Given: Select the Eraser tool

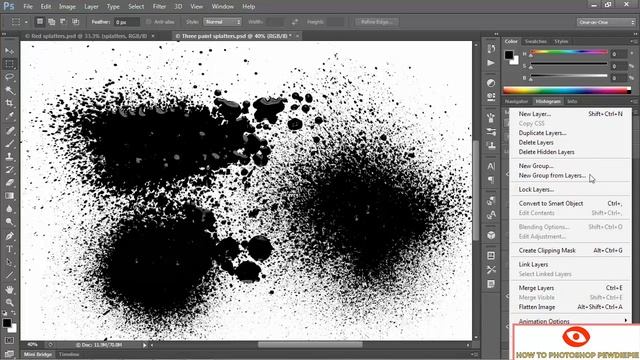Looking at the screenshot, I should [9, 183].
